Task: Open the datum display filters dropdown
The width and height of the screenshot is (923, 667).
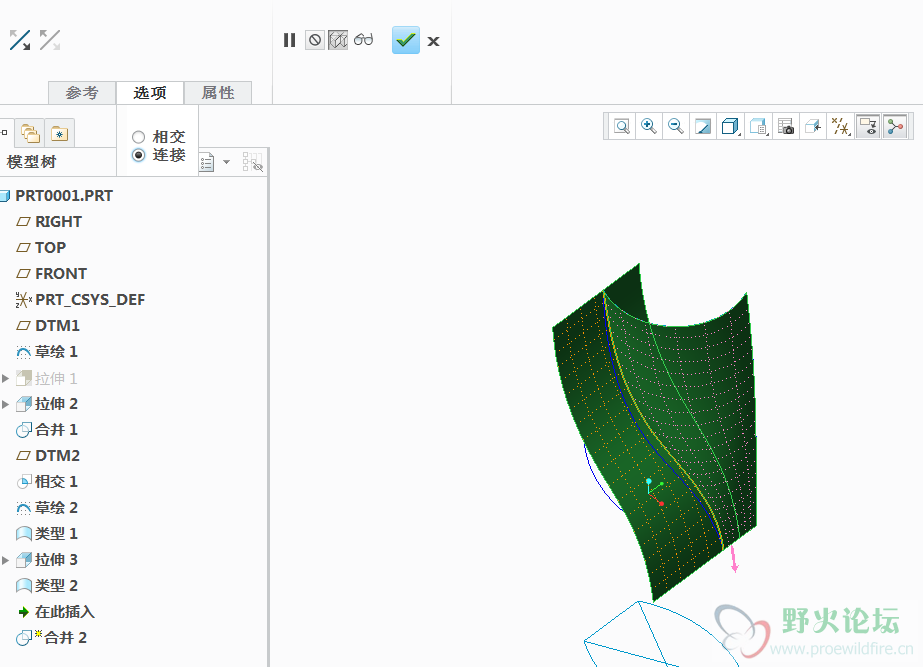Action: pyautogui.click(x=841, y=126)
